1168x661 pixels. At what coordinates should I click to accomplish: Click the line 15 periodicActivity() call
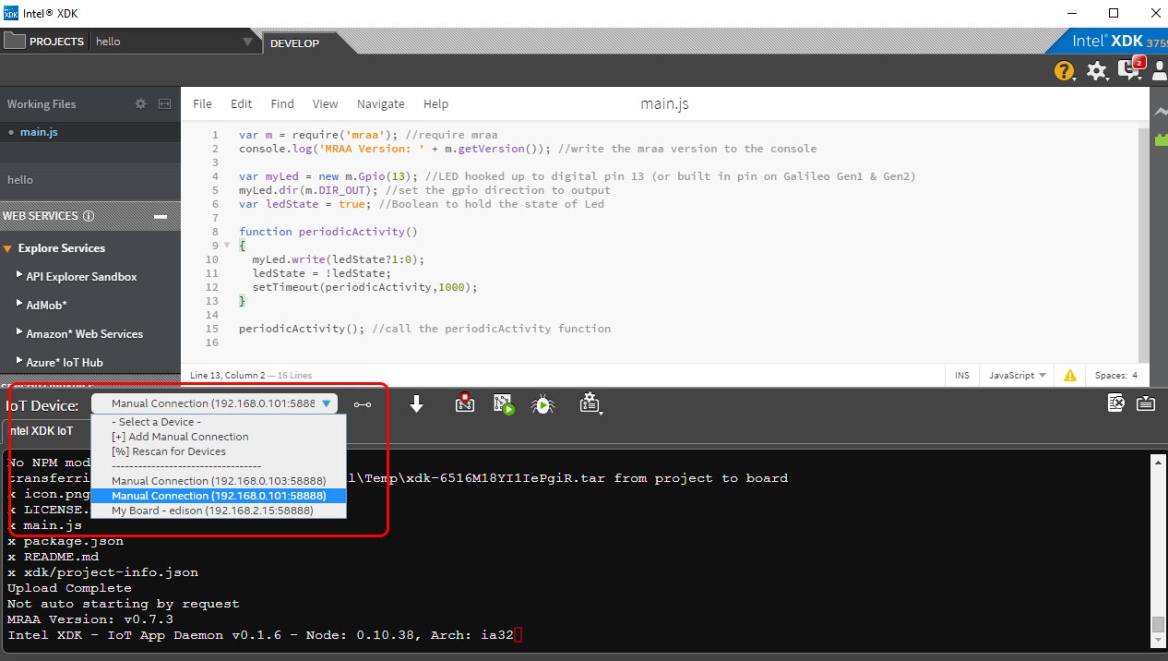tap(302, 329)
